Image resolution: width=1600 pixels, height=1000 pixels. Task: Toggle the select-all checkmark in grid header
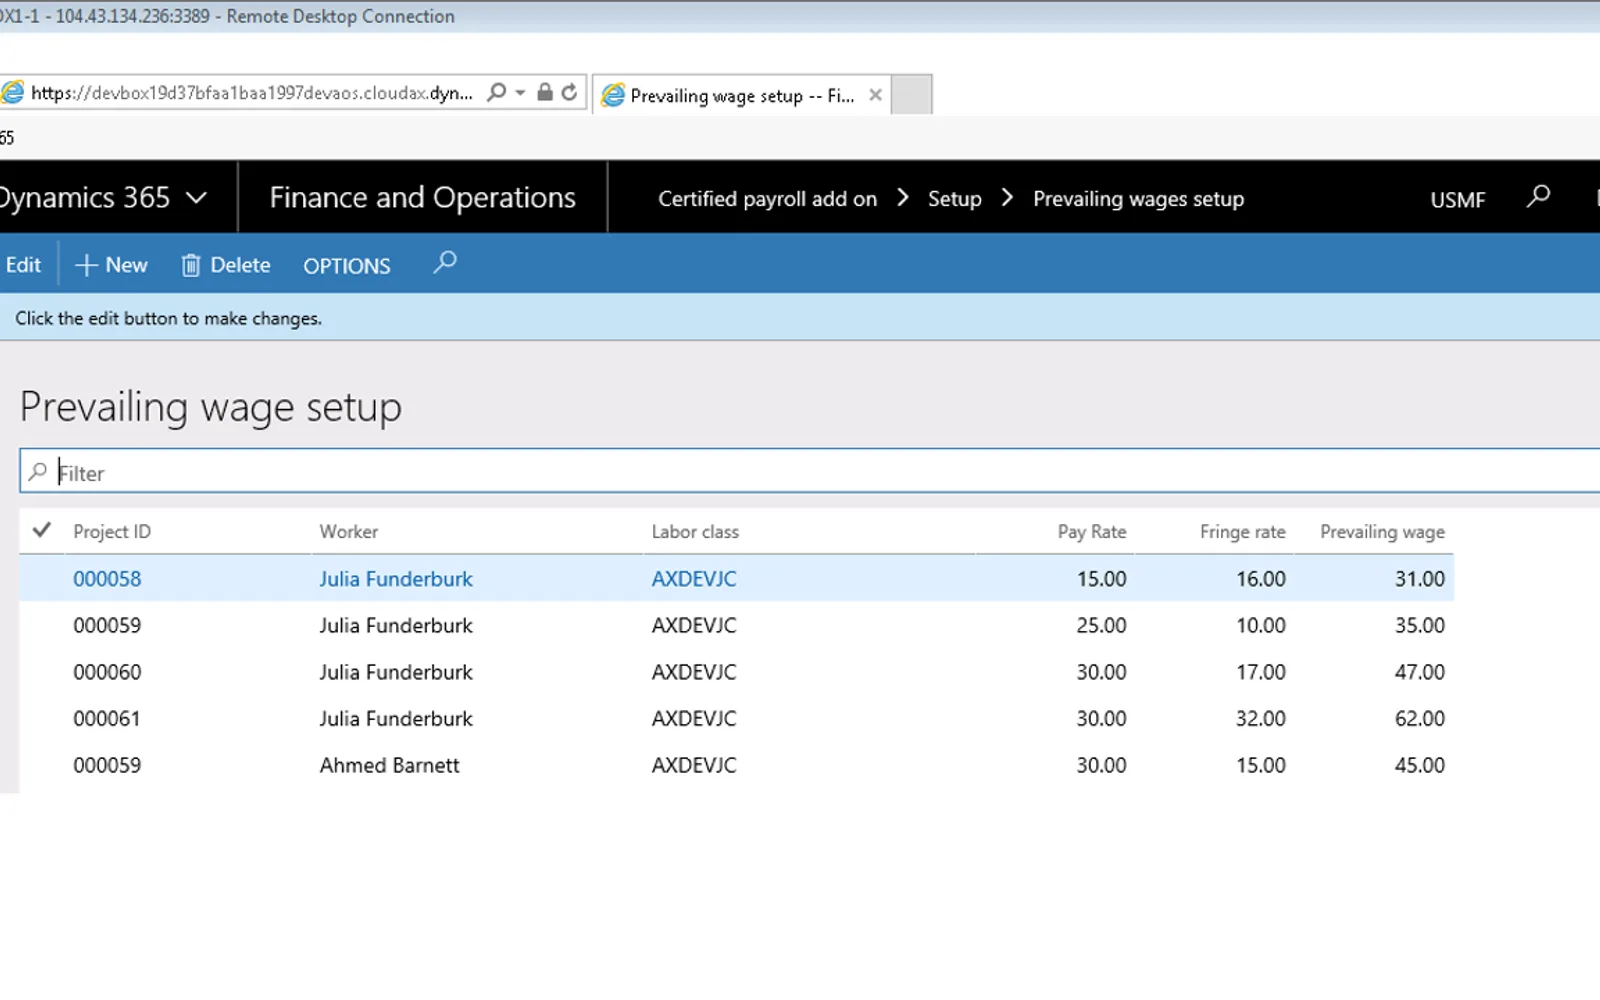41,530
